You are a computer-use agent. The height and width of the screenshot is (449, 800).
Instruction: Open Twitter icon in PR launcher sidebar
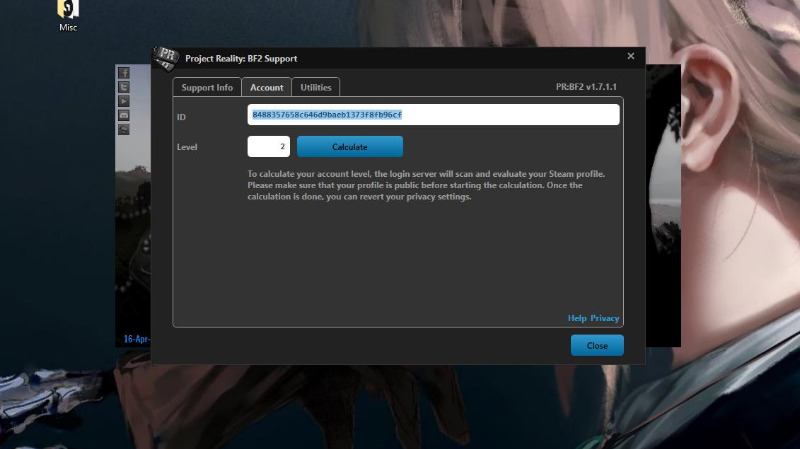coord(124,87)
